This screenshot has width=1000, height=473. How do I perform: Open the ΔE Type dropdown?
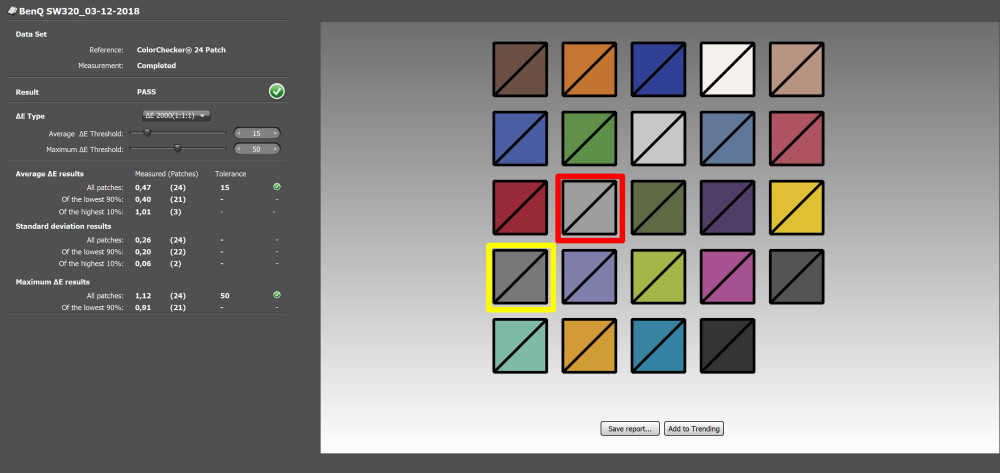tap(176, 115)
